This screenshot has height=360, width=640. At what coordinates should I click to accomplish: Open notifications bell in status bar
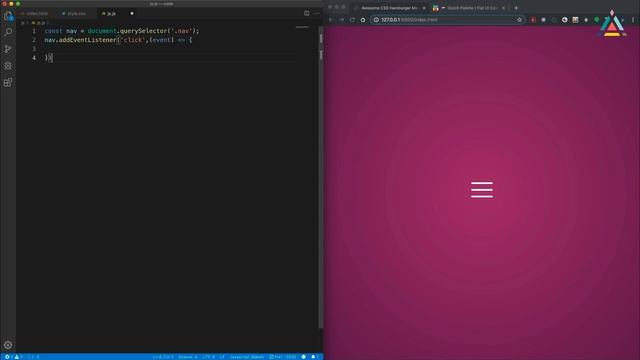pos(314,357)
